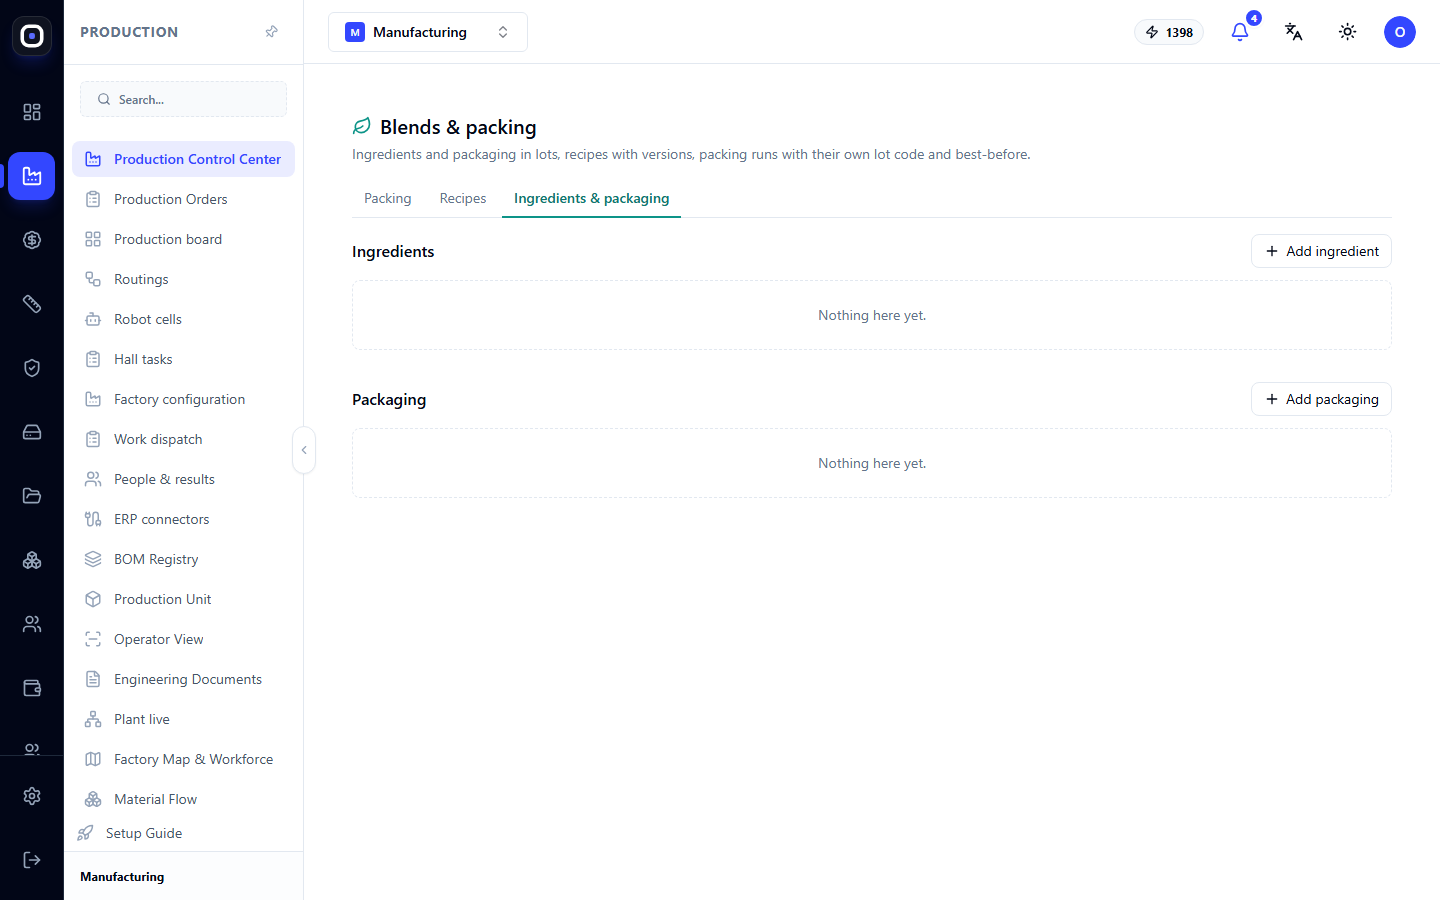
Task: Open BOM Registry
Action: [183, 559]
